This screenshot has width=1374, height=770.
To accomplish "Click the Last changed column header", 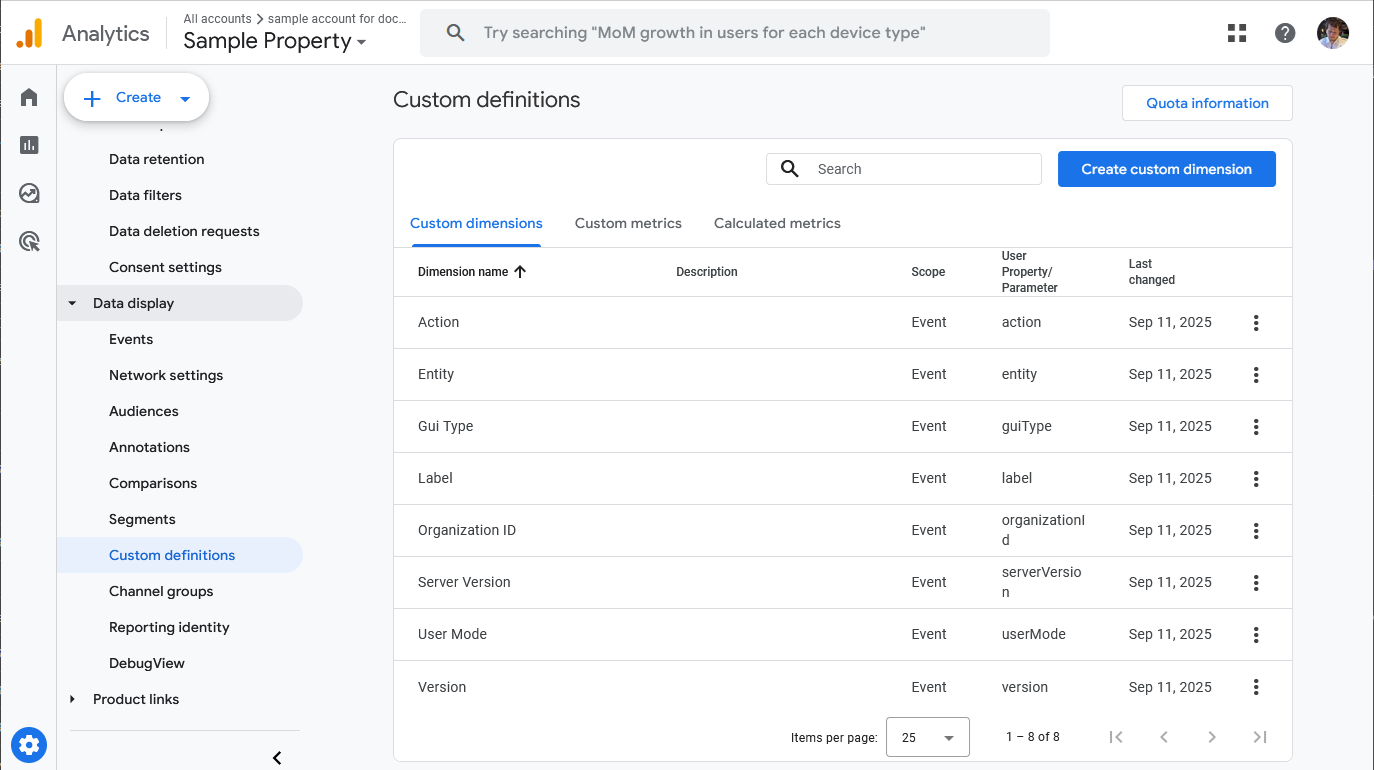I will click(1152, 272).
